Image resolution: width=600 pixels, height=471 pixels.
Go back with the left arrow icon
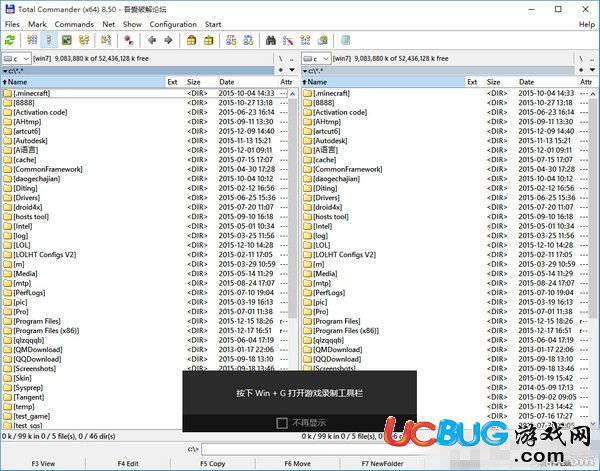pyautogui.click(x=152, y=40)
